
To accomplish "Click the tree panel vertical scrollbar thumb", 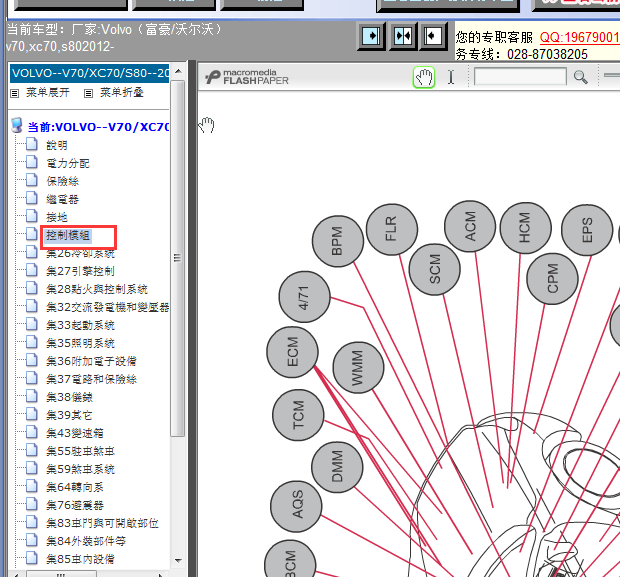I will coord(178,258).
